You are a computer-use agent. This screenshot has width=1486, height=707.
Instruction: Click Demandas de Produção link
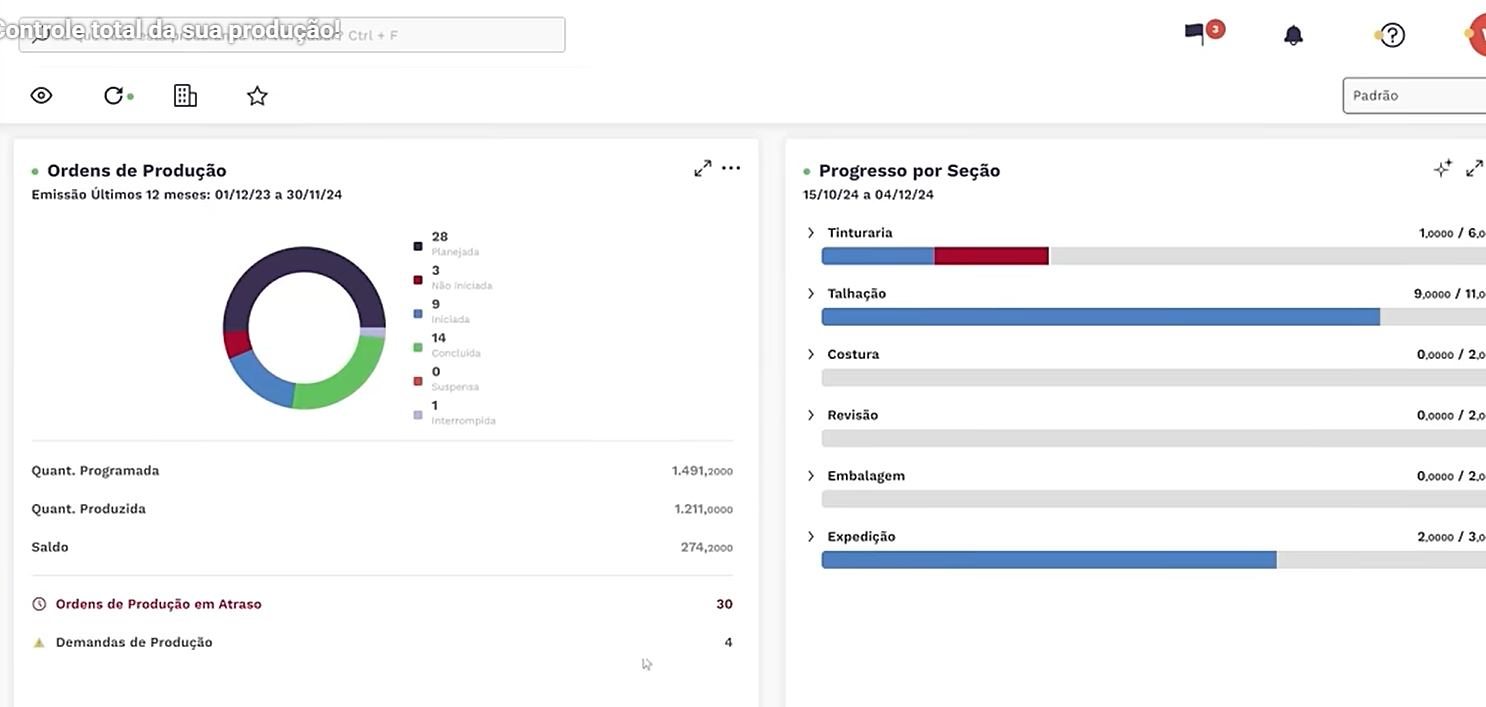click(x=134, y=643)
